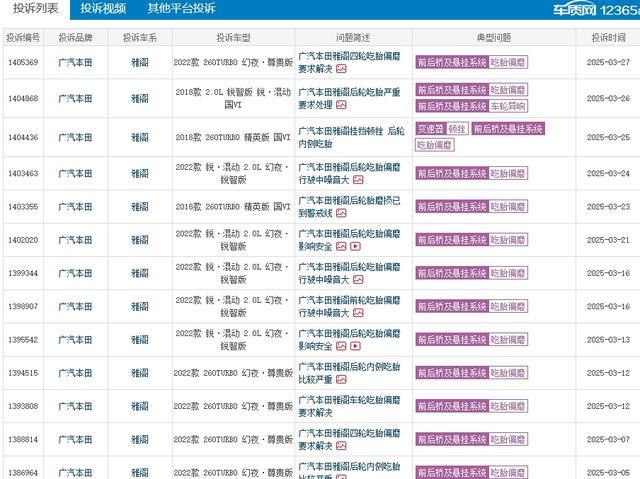640x479 pixels.
Task: Open complaint 雅阁车轮吃胎偏磨要求解决
Action: point(349,406)
